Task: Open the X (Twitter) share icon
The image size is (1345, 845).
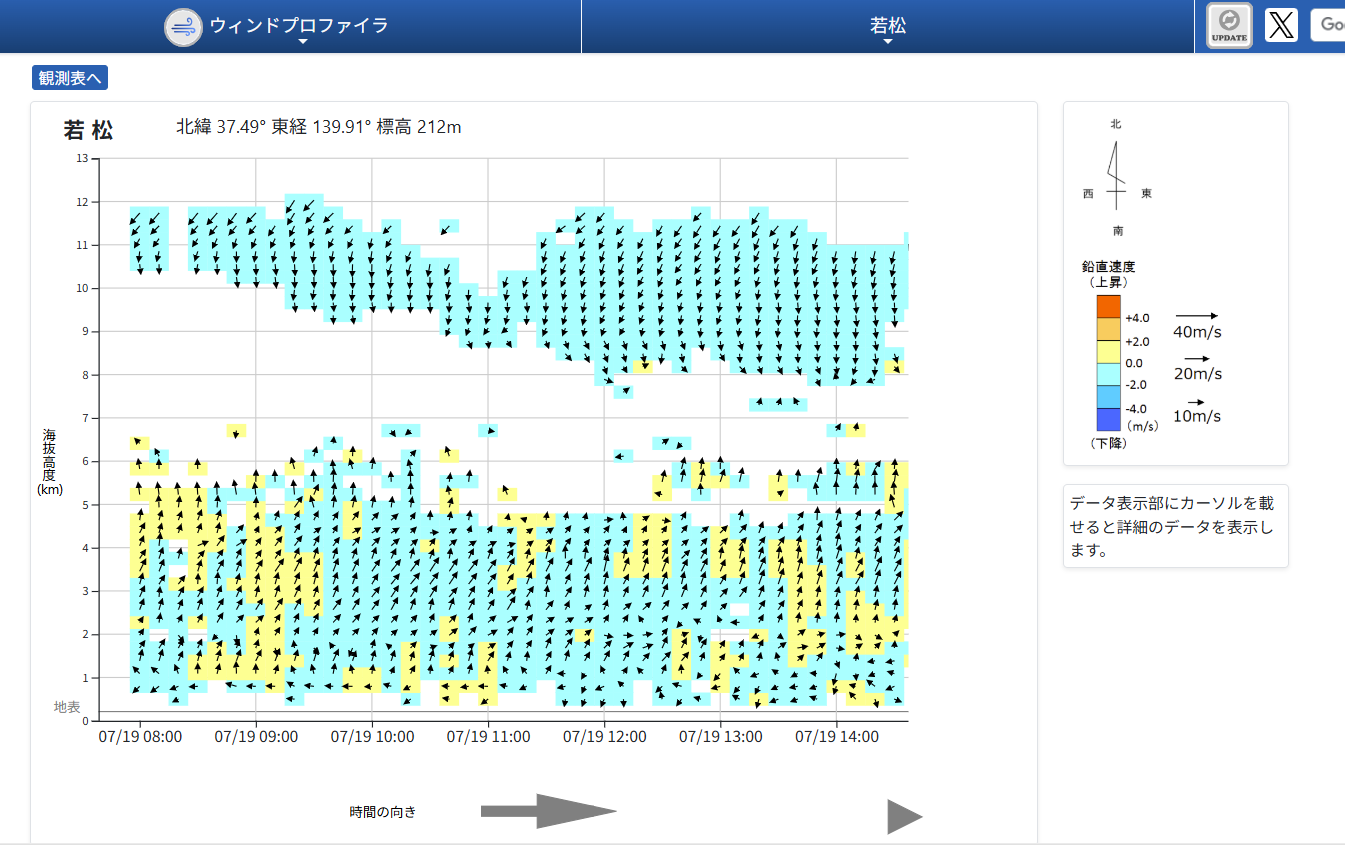Action: coord(1281,25)
